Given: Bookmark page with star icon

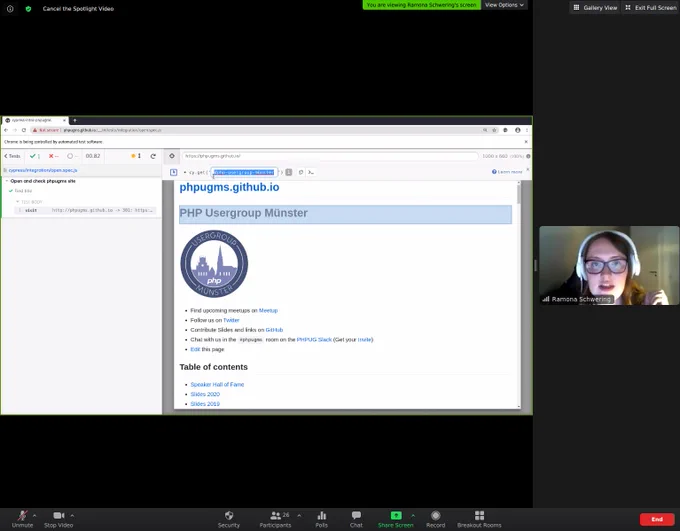Looking at the screenshot, I should coord(494,130).
